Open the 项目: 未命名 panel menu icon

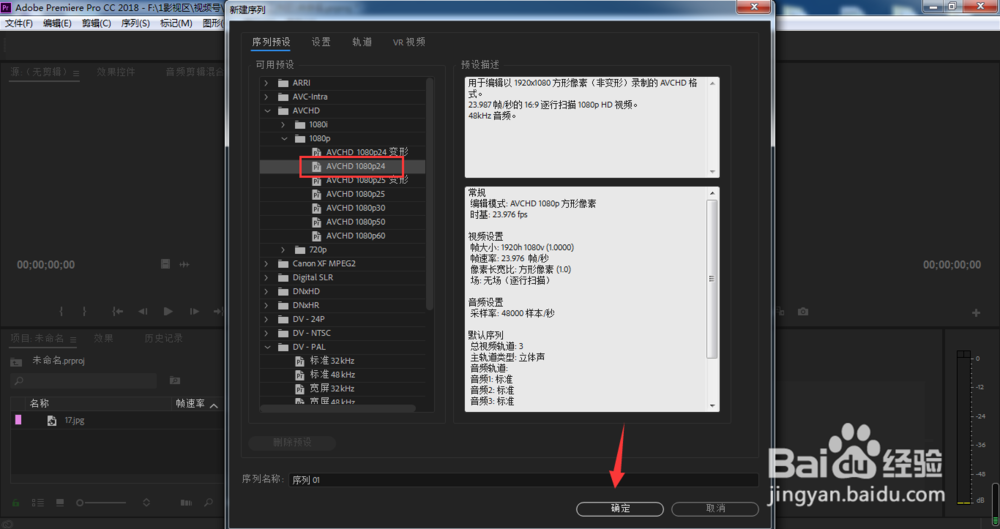pos(73,339)
